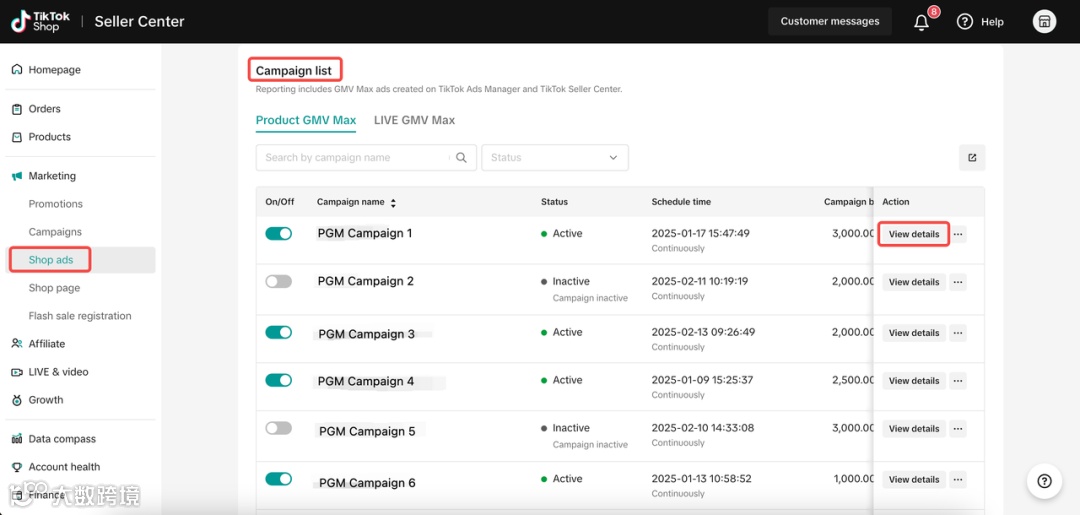Click the PGM Campaign 4 name
This screenshot has width=1080, height=515.
tap(366, 381)
